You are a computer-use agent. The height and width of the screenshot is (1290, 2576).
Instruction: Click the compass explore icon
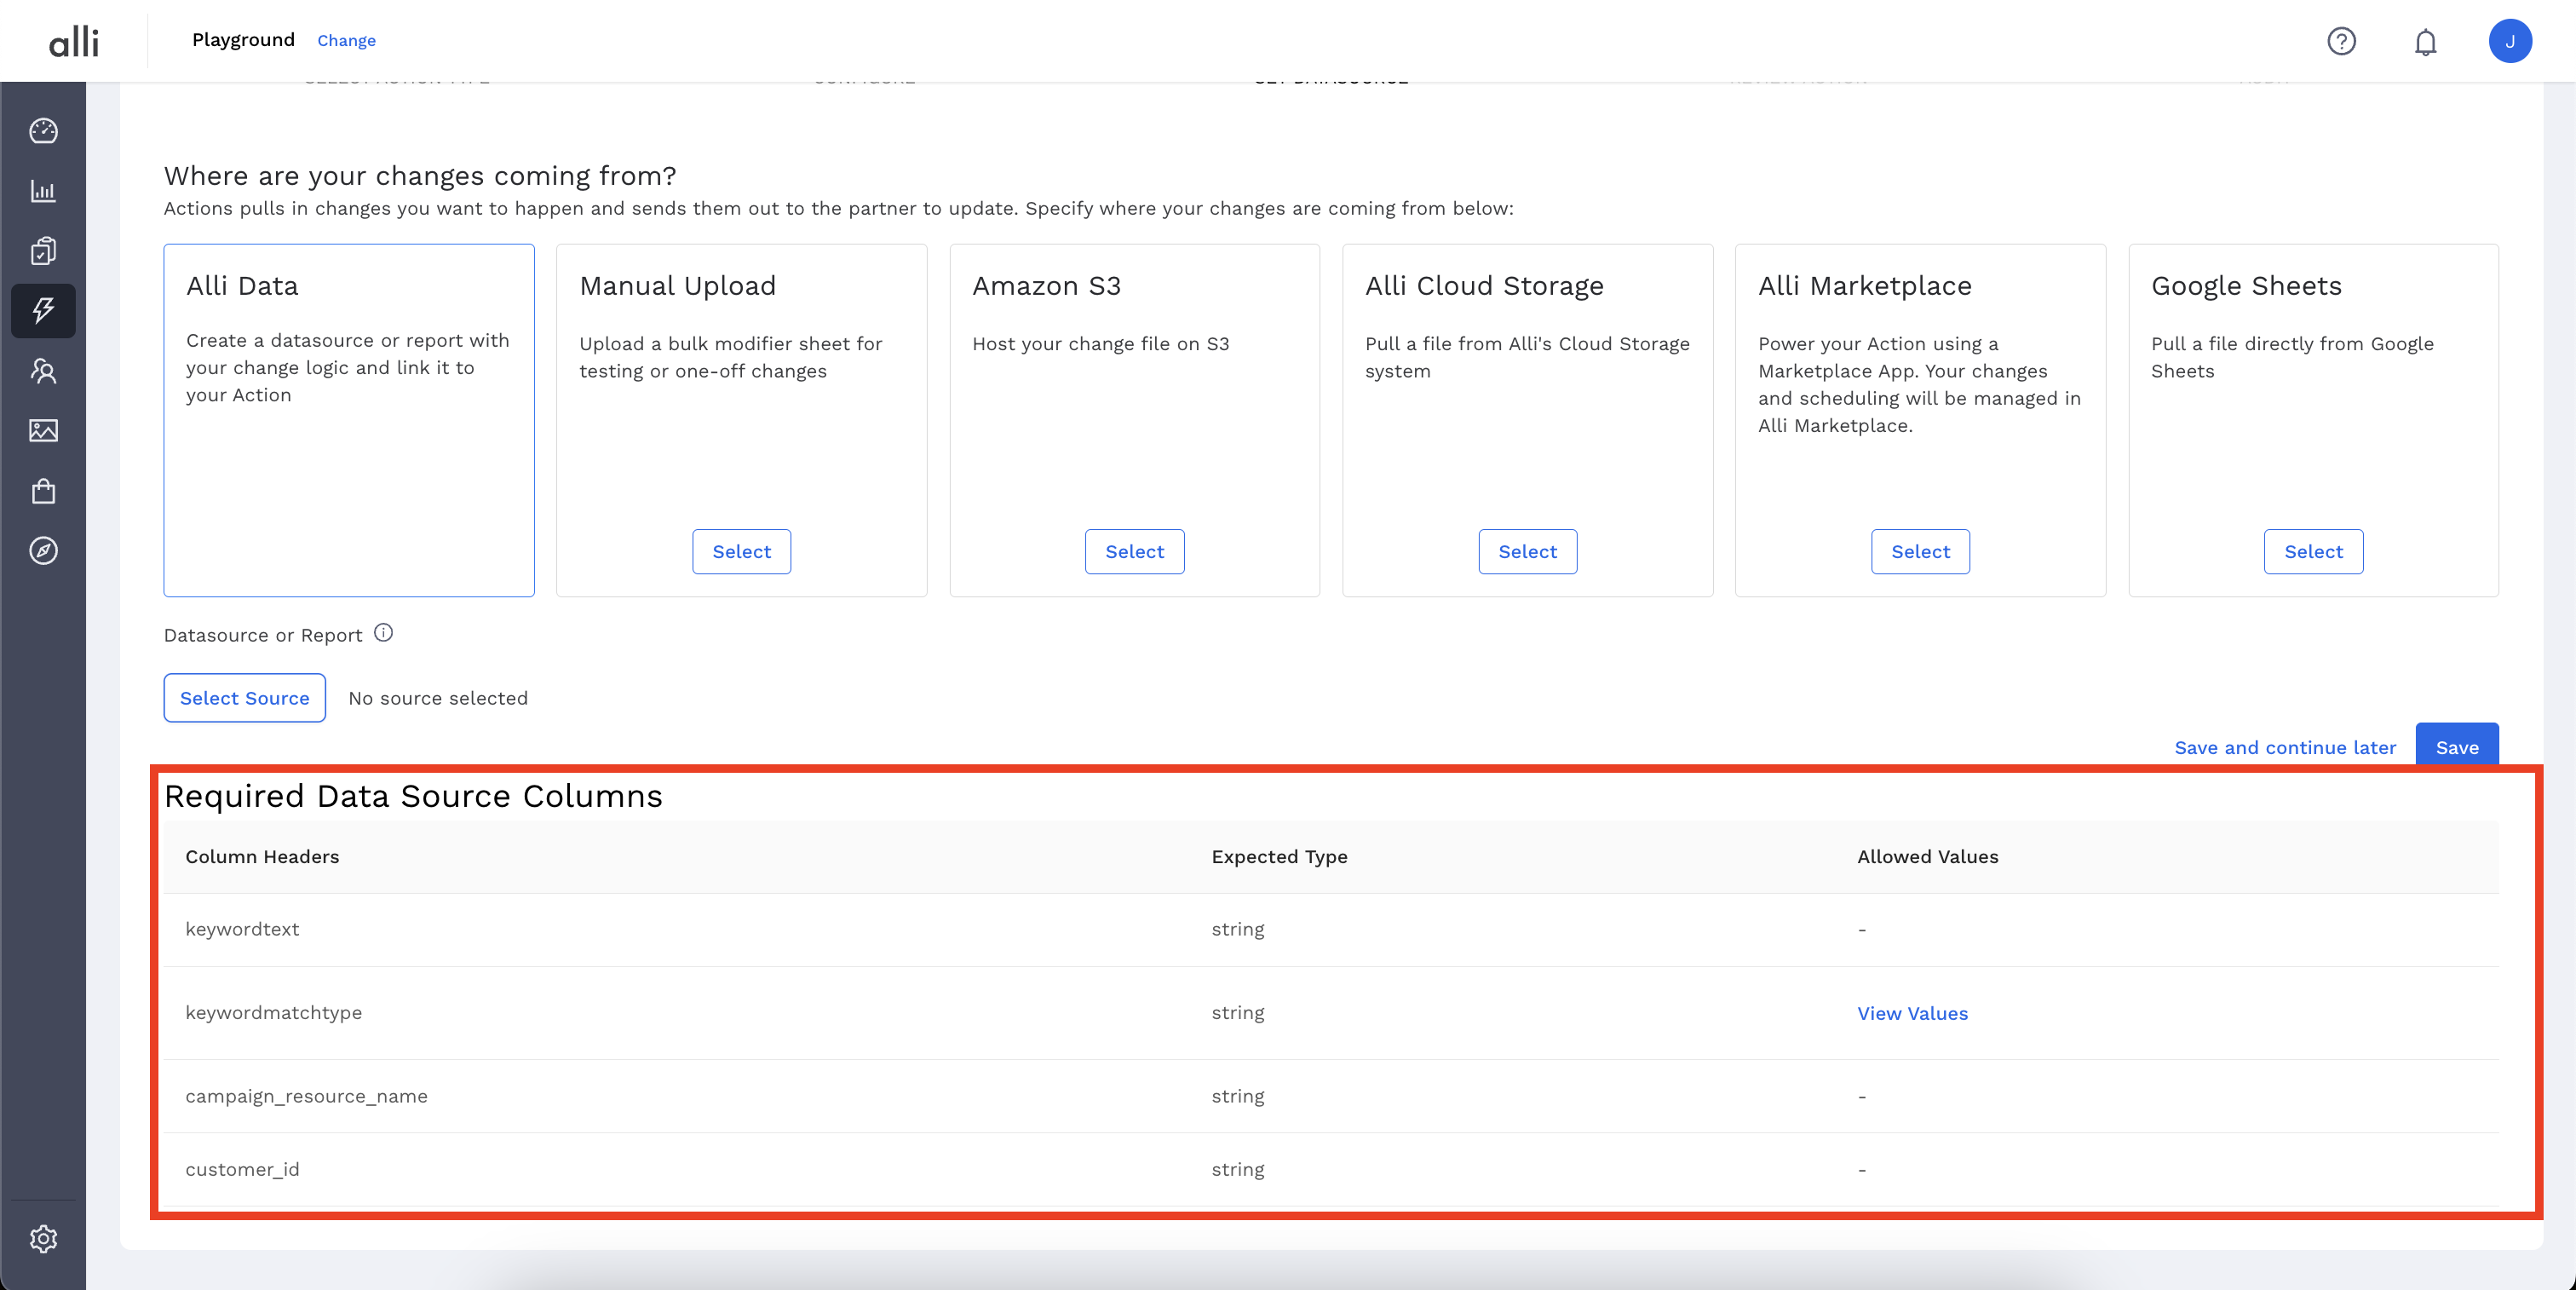pyautogui.click(x=43, y=551)
